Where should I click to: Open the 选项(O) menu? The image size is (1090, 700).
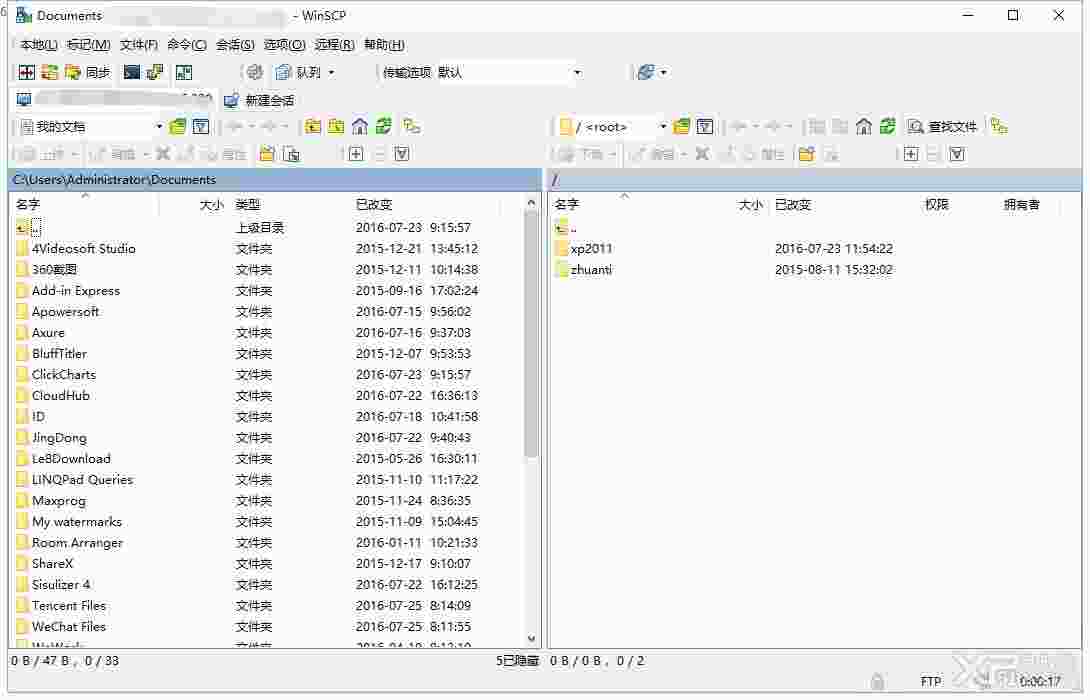pos(284,44)
